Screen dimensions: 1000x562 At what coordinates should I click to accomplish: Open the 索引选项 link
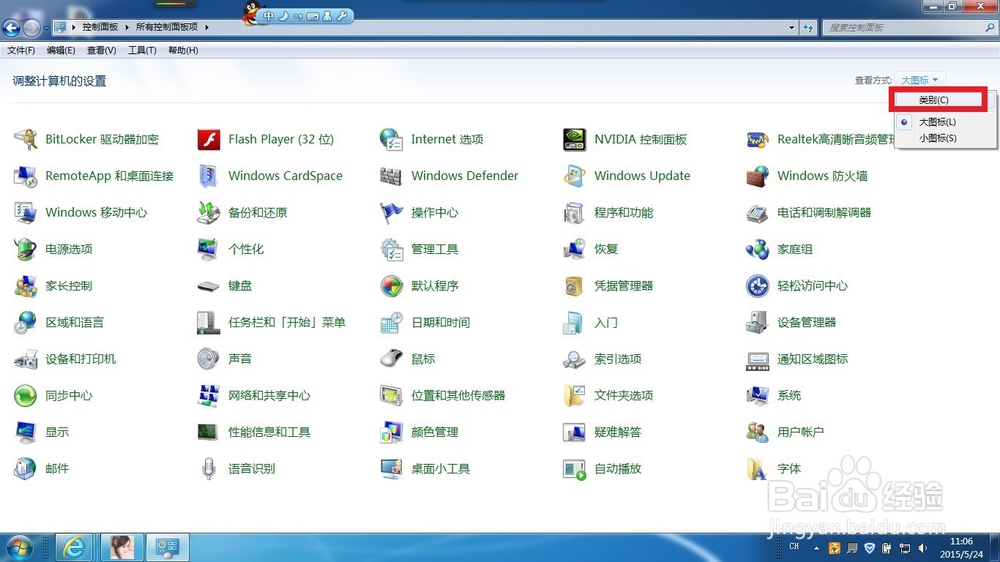pyautogui.click(x=617, y=359)
